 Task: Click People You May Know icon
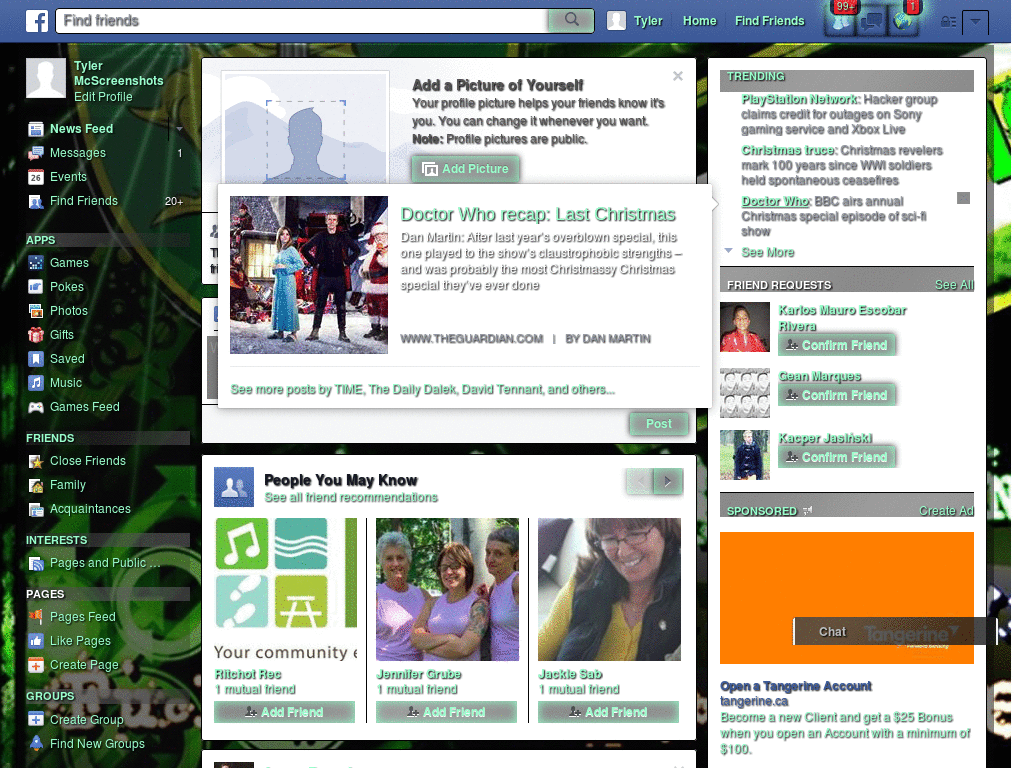[x=234, y=487]
